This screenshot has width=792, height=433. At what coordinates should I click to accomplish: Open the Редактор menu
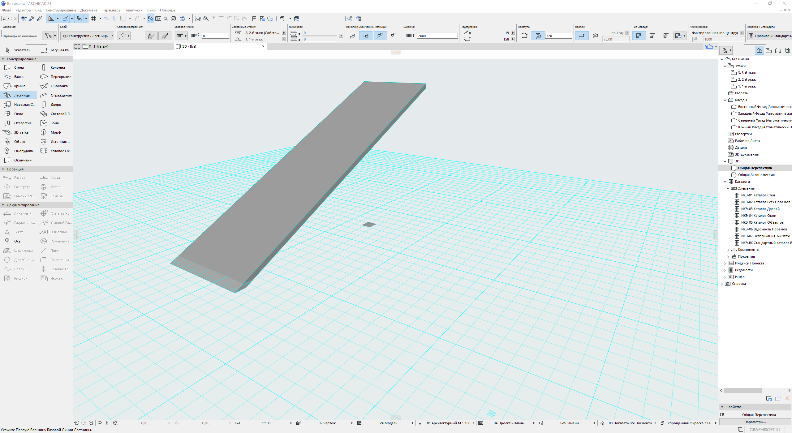[x=23, y=10]
